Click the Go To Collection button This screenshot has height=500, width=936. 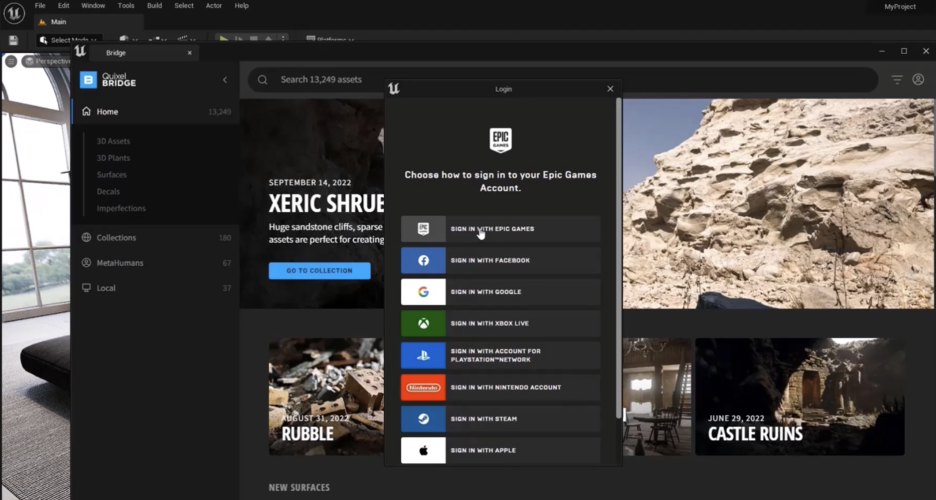[x=319, y=270]
